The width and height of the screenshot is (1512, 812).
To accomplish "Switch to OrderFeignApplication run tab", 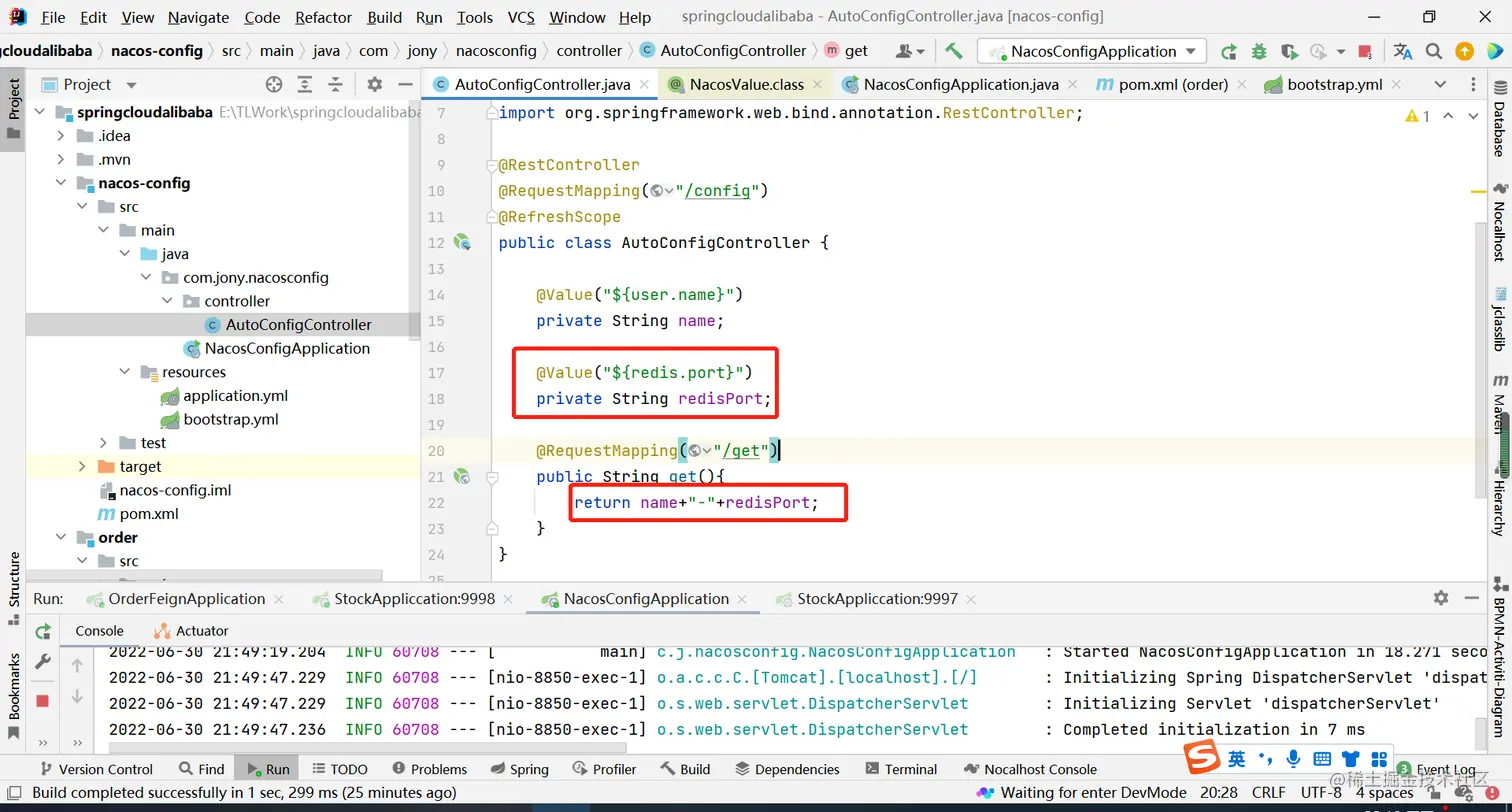I will click(186, 599).
